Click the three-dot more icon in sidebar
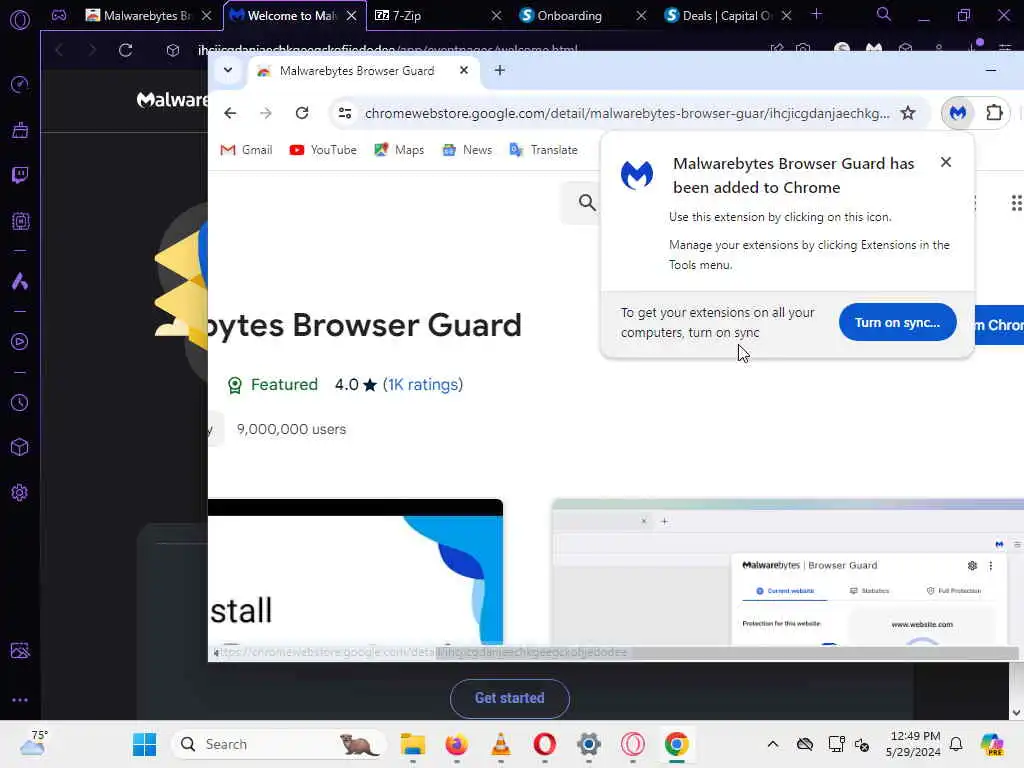 20,699
